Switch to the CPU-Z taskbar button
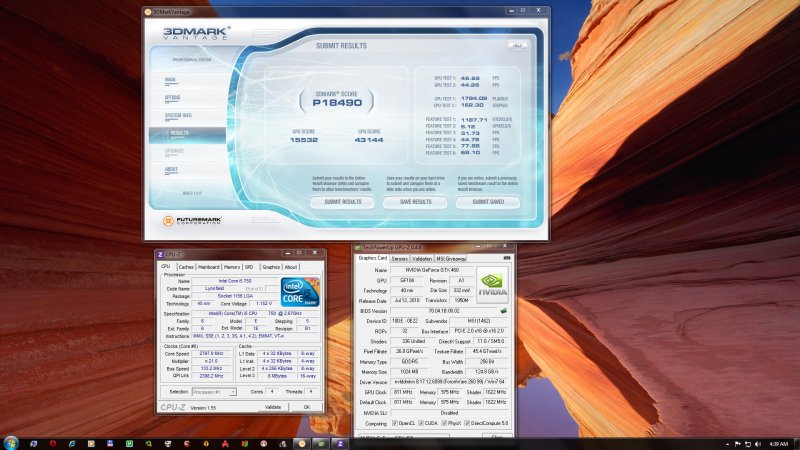This screenshot has width=800, height=450. click(x=340, y=443)
